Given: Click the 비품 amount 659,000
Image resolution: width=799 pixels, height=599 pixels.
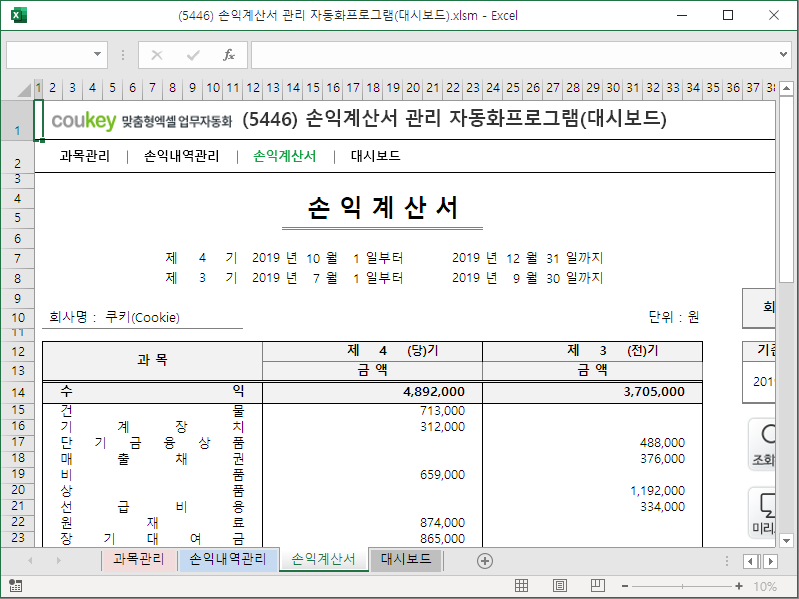Looking at the screenshot, I should coord(442,475).
